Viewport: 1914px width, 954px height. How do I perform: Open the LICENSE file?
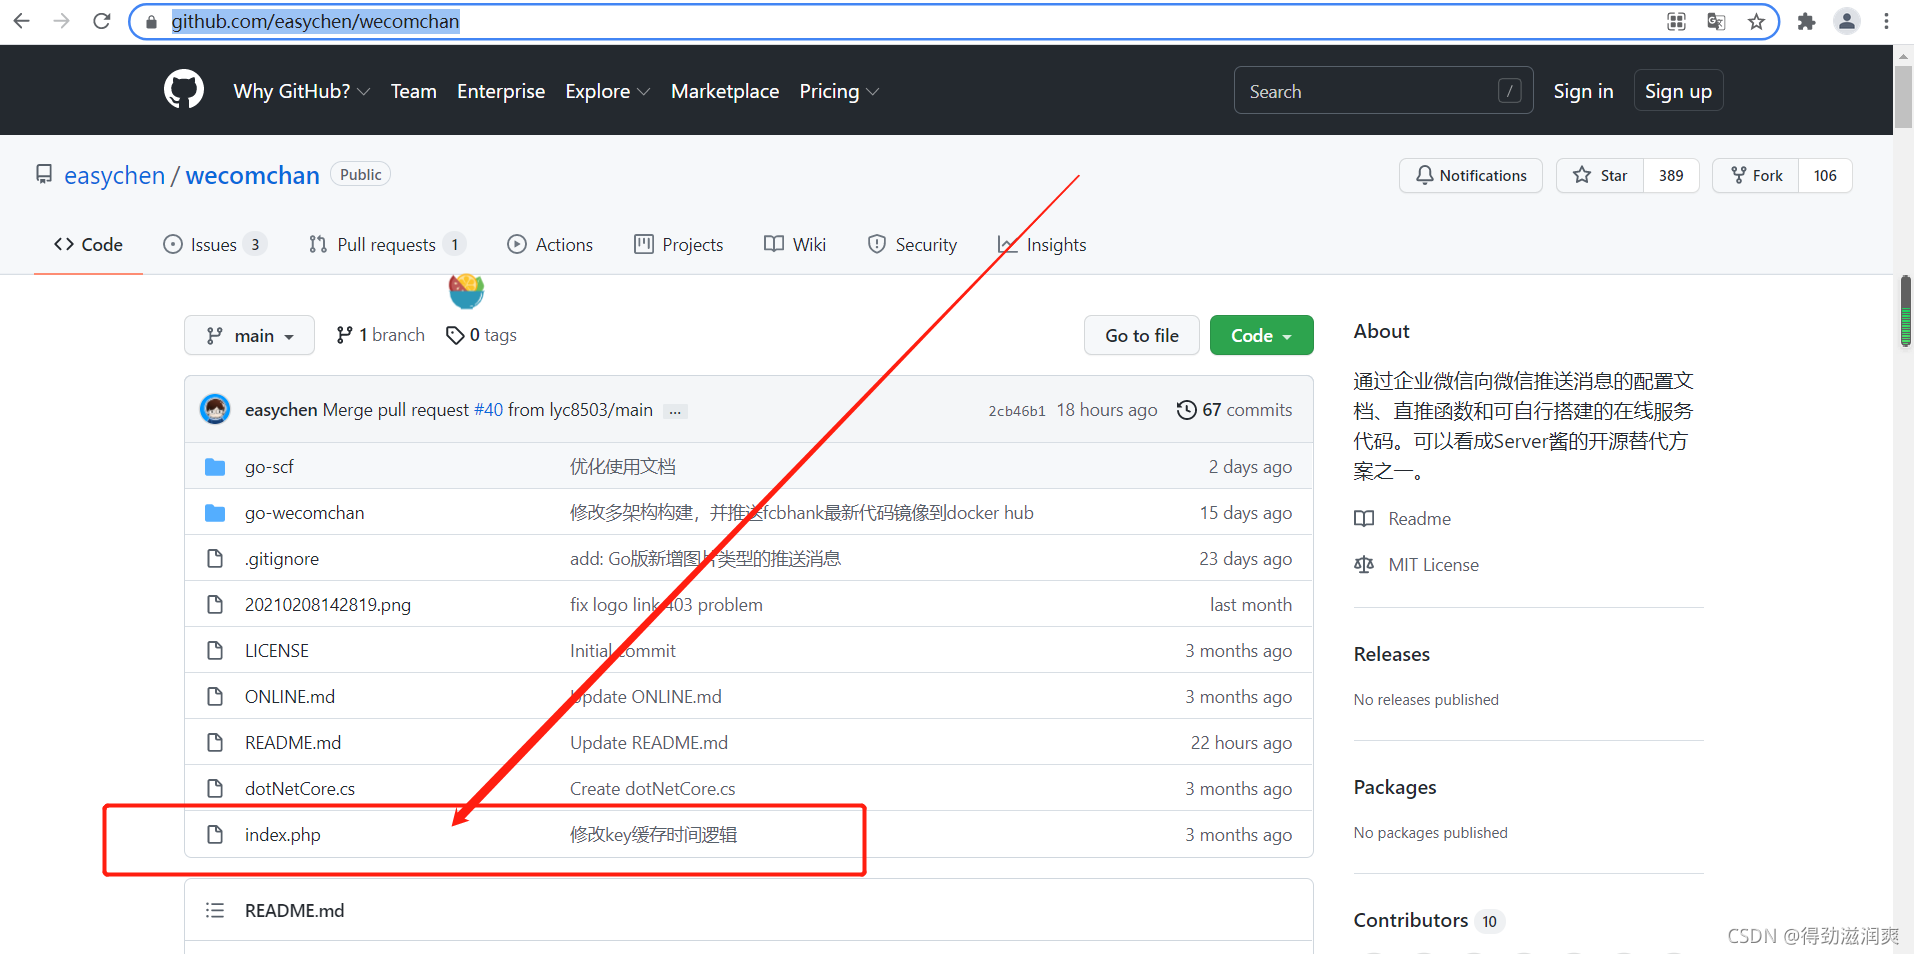click(x=277, y=651)
